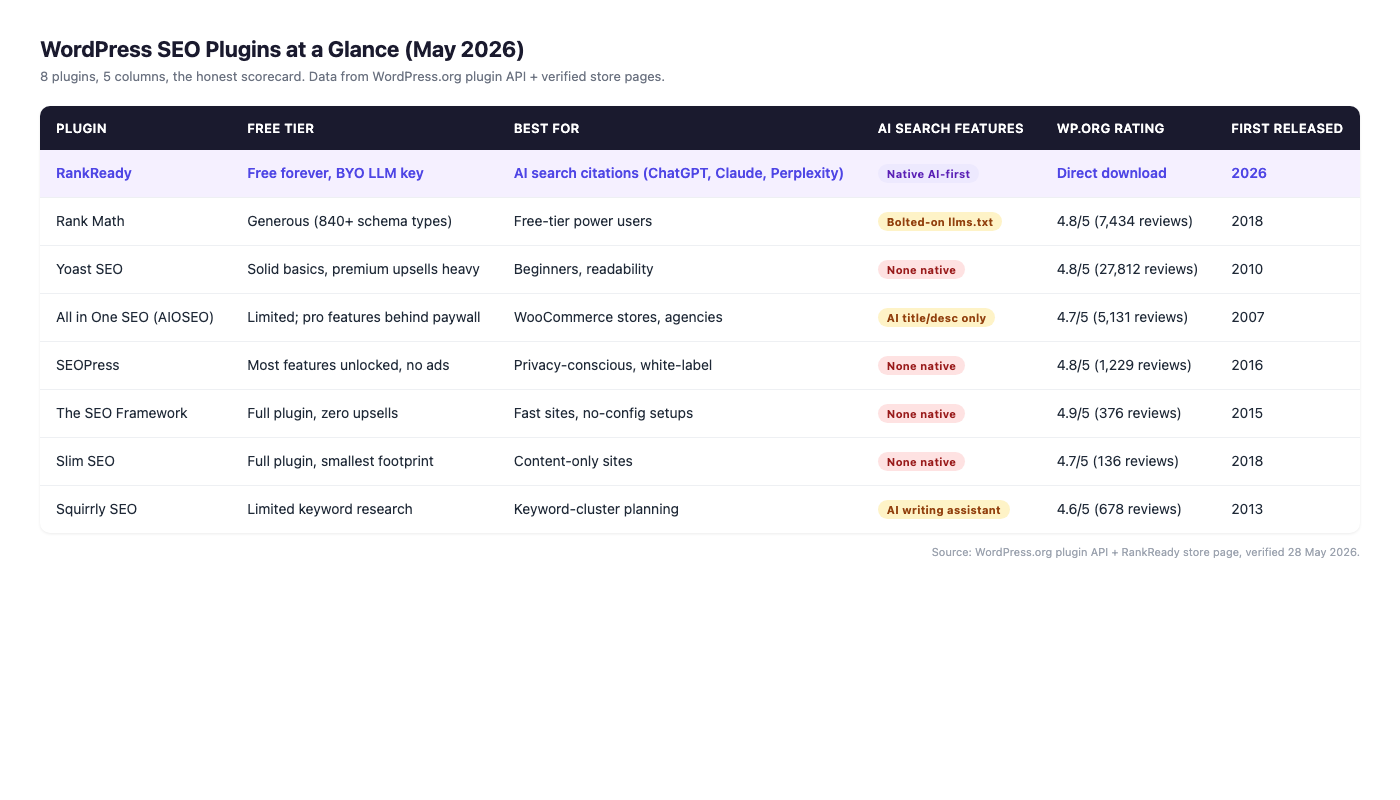Click the 2015 release year
Image resolution: width=1400 pixels, height=800 pixels.
point(1247,413)
